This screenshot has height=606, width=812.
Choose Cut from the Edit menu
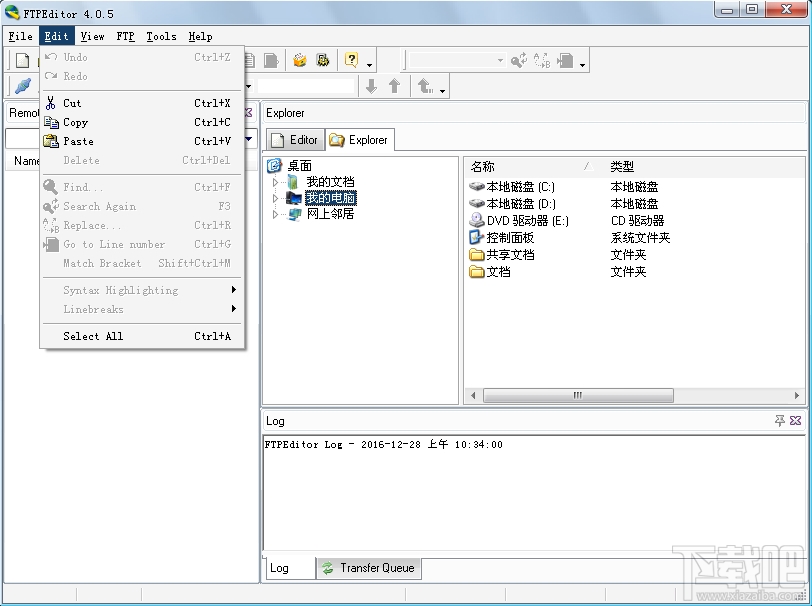coord(141,103)
